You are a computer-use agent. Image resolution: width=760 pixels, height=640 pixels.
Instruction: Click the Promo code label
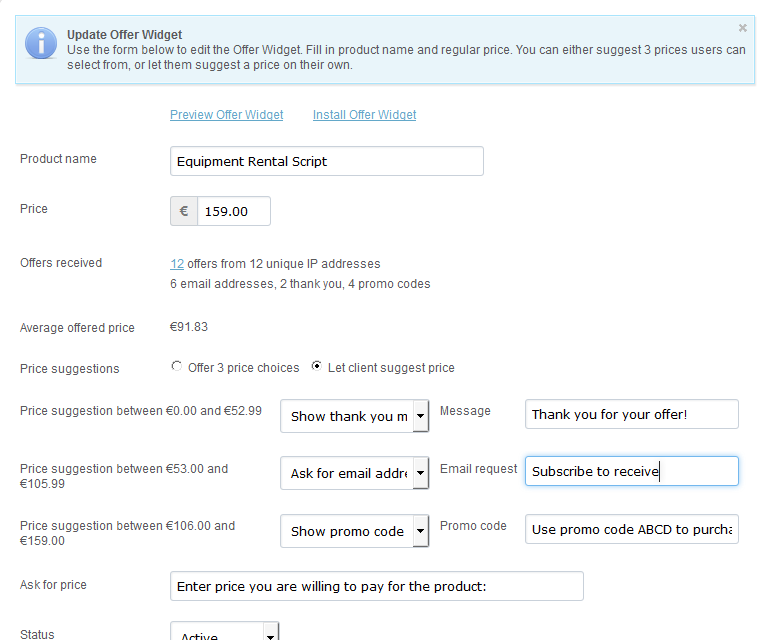pos(473,526)
